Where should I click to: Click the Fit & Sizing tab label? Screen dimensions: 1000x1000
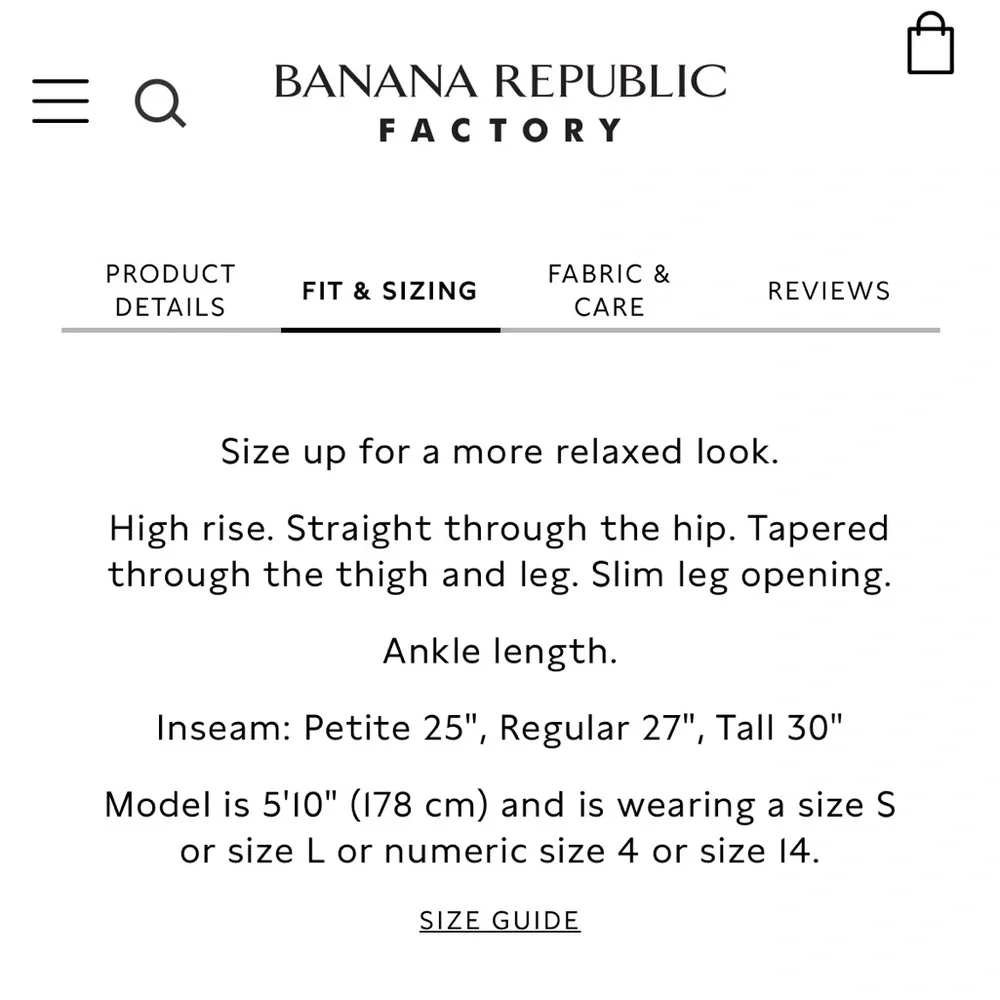coord(389,291)
